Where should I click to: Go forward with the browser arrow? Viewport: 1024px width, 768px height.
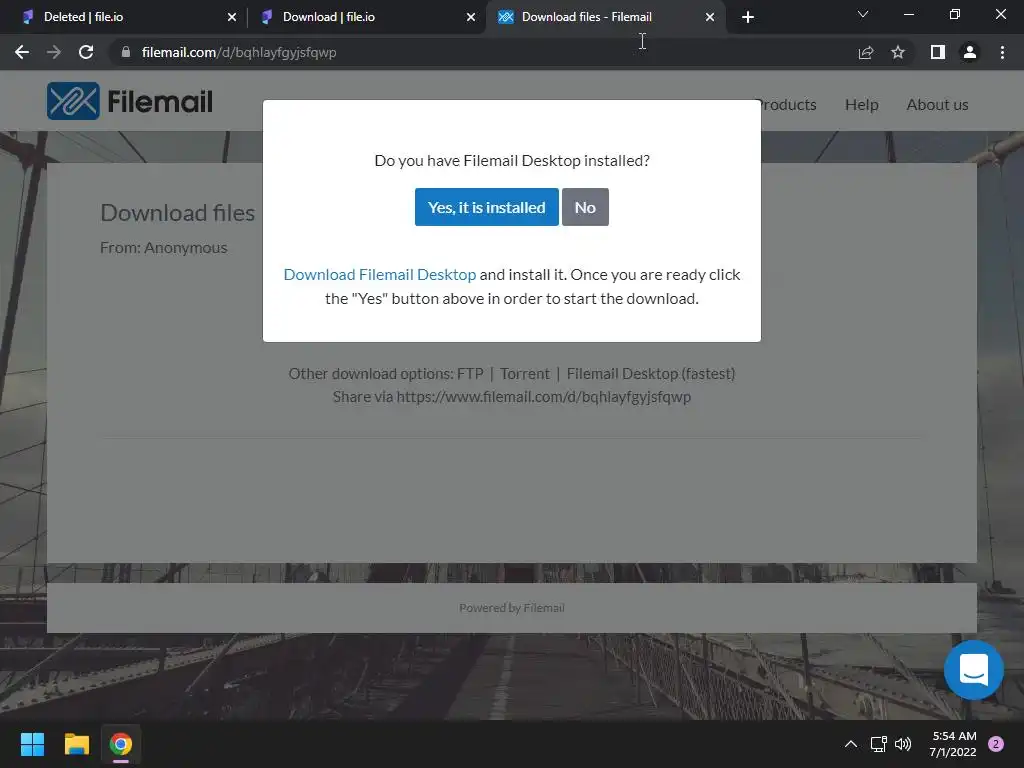click(54, 52)
